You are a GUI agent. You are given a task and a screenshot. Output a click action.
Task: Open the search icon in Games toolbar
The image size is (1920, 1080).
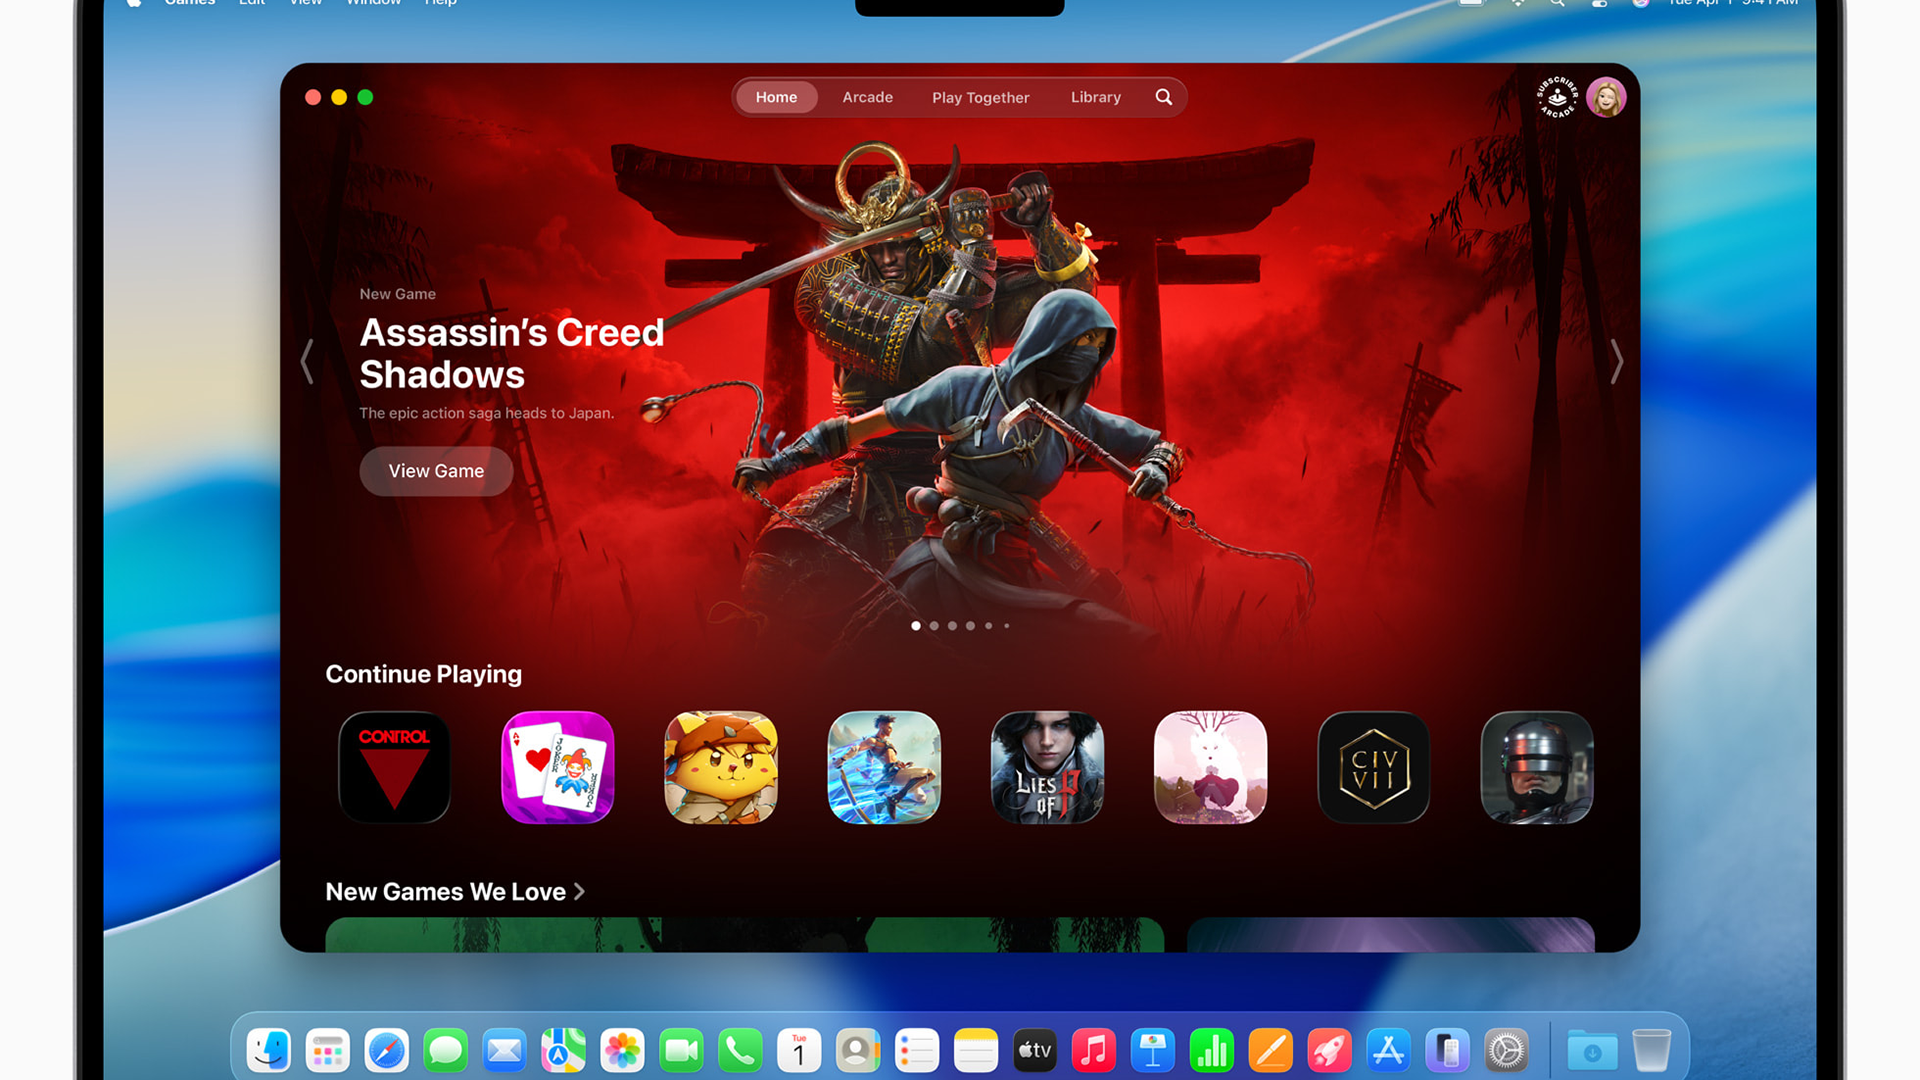coord(1164,97)
